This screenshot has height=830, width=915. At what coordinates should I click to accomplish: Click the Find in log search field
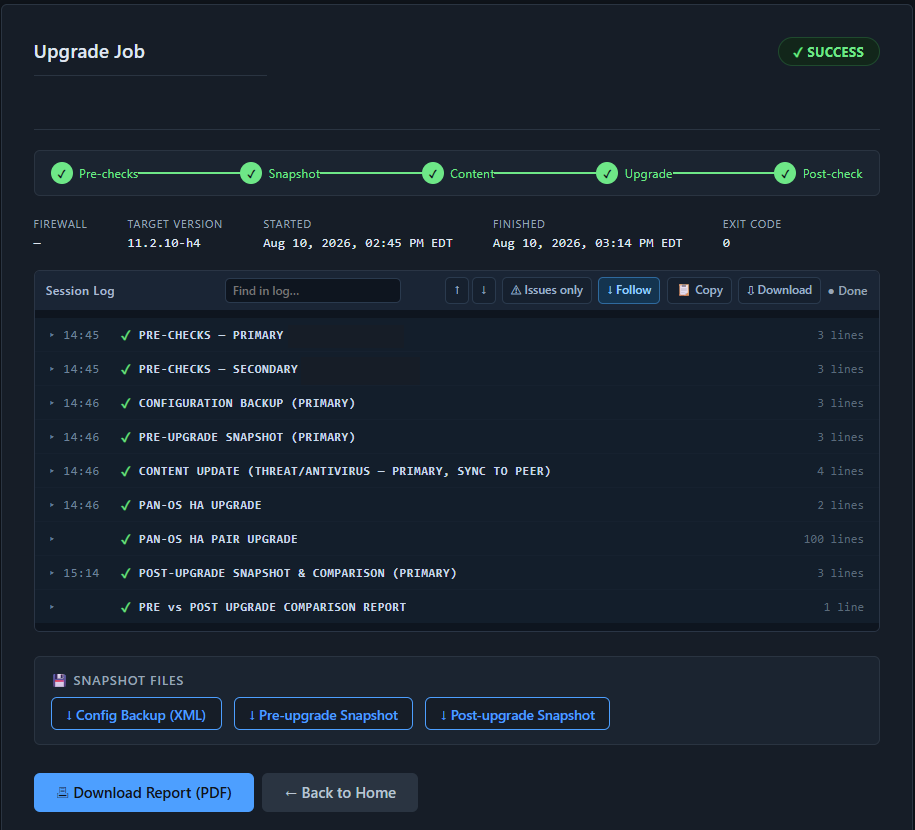(313, 291)
